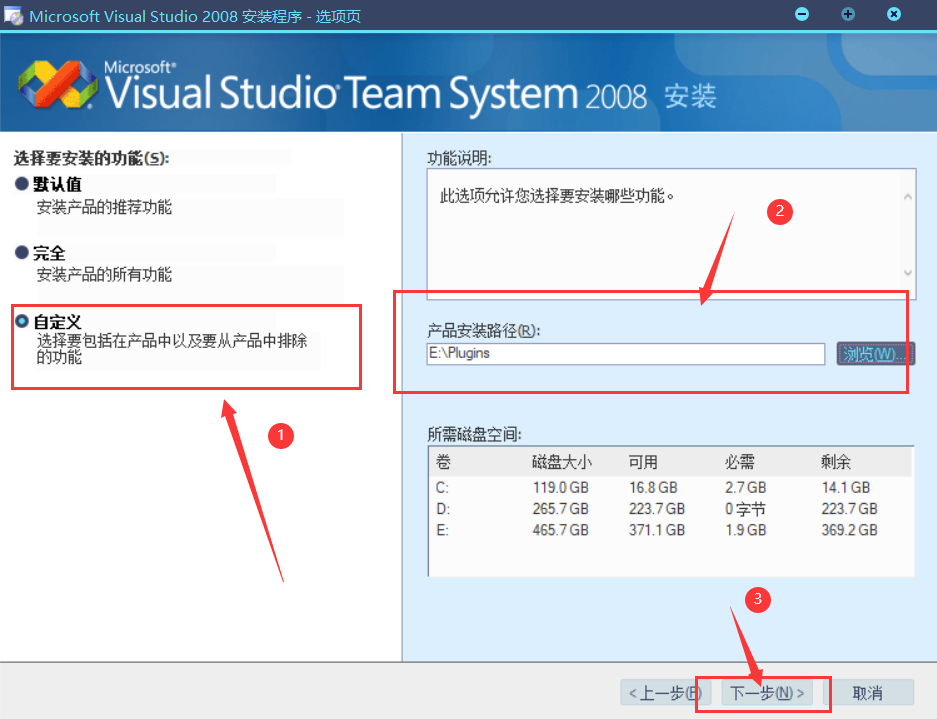The height and width of the screenshot is (719, 937).
Task: Open the 浏览(W)... folder browser
Action: click(x=876, y=354)
